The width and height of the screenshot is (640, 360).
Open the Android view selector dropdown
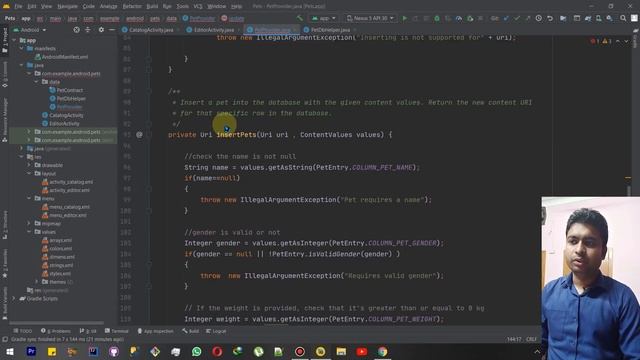click(x=30, y=30)
